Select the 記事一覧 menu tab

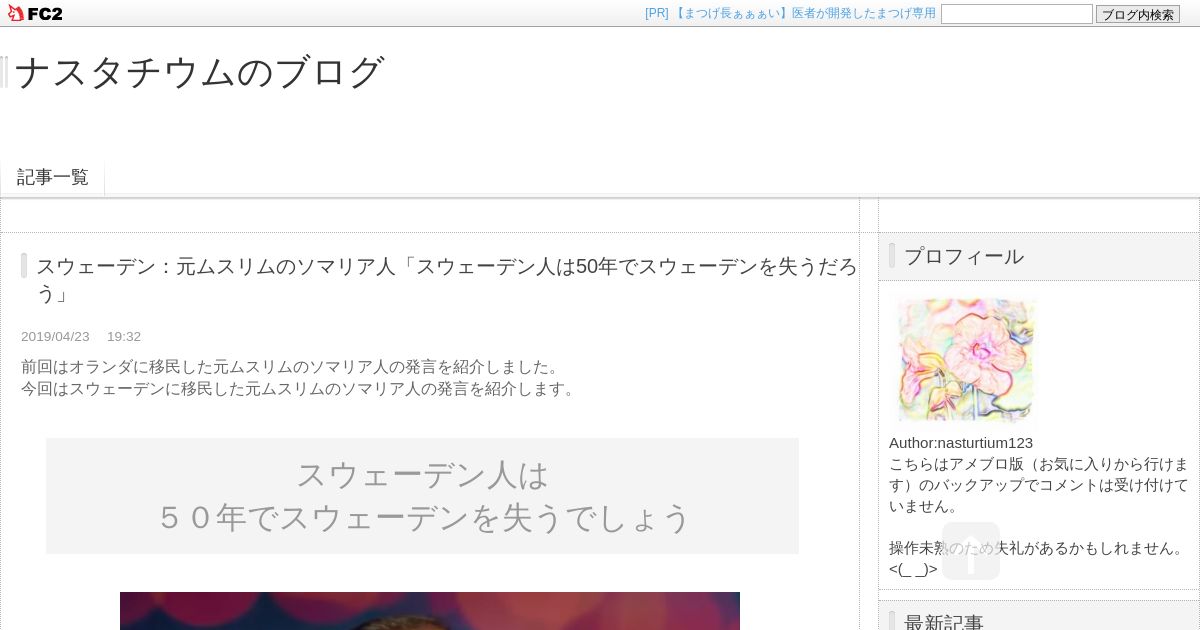click(x=52, y=177)
